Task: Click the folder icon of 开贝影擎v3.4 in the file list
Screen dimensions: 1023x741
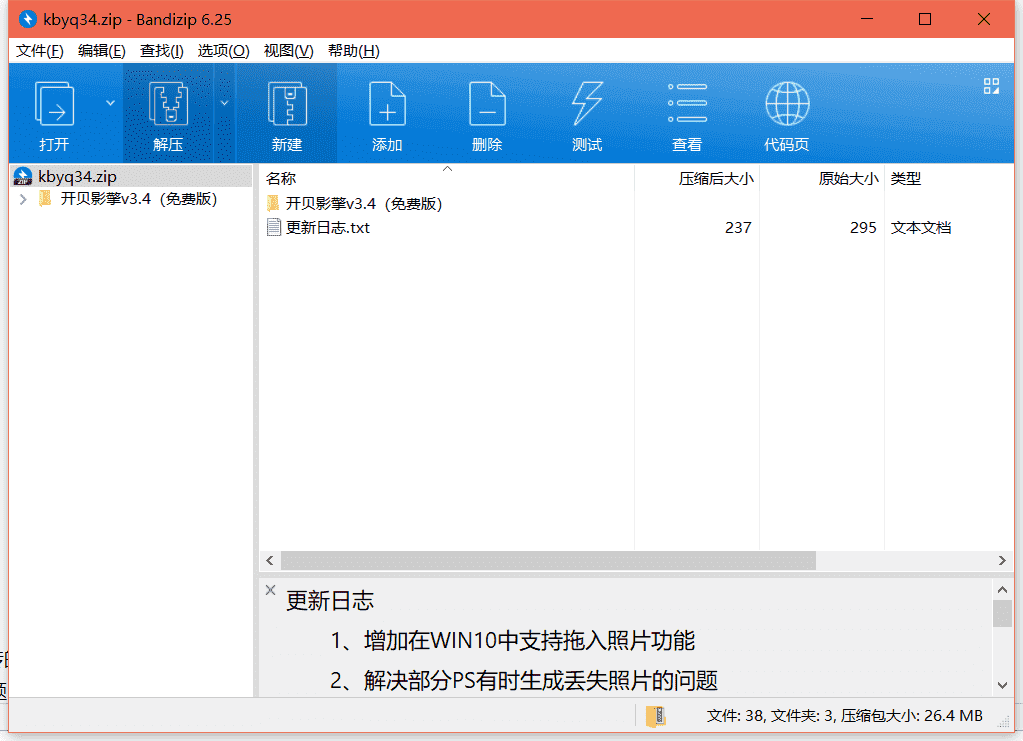Action: click(x=273, y=204)
